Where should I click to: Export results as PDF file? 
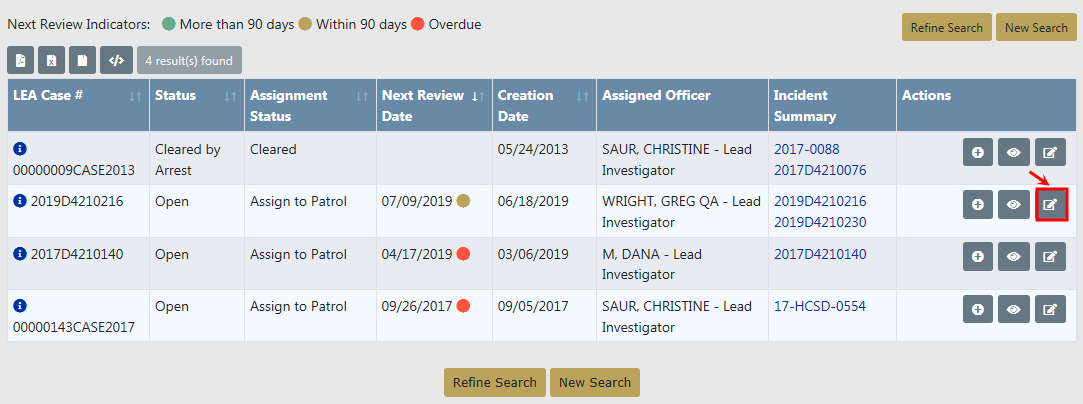(x=21, y=60)
